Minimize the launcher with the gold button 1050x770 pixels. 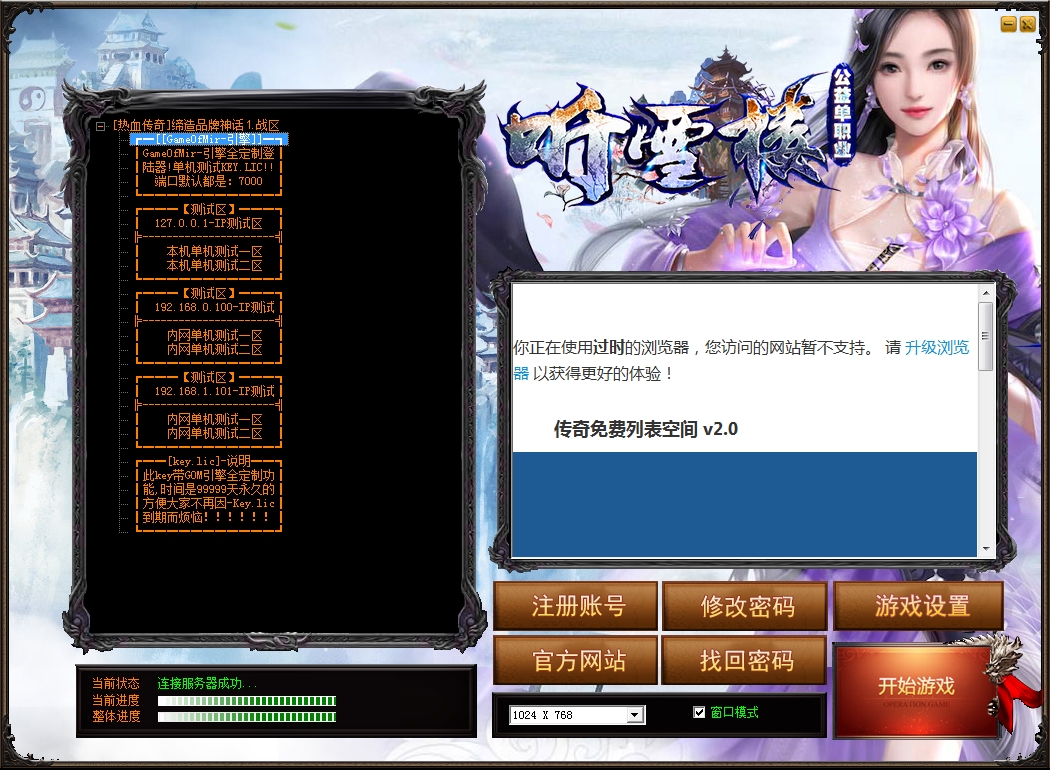tap(1008, 24)
